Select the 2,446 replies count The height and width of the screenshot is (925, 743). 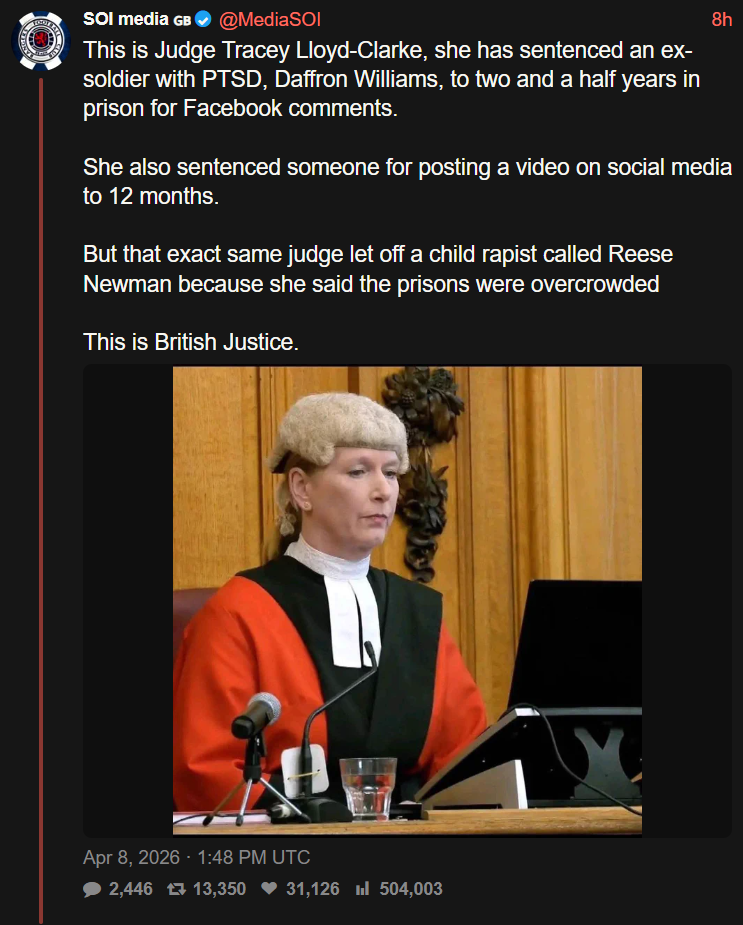(130, 889)
